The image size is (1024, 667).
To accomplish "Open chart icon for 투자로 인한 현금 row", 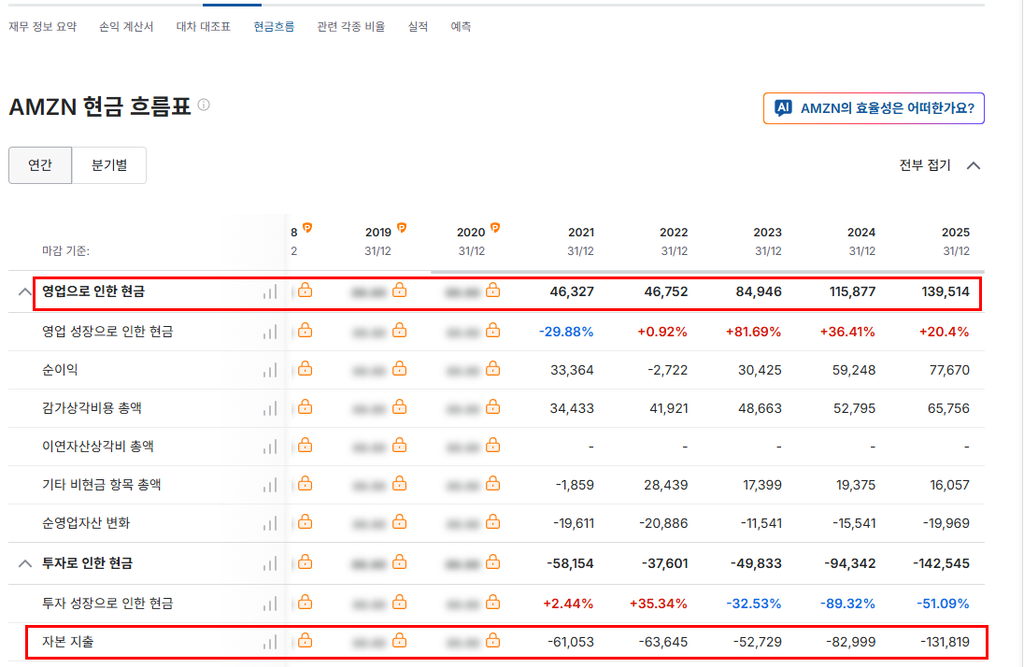I will pos(270,563).
